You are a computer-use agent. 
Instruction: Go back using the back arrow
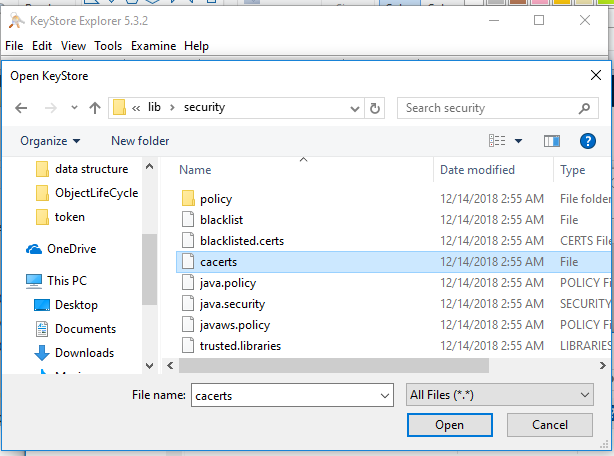21,108
